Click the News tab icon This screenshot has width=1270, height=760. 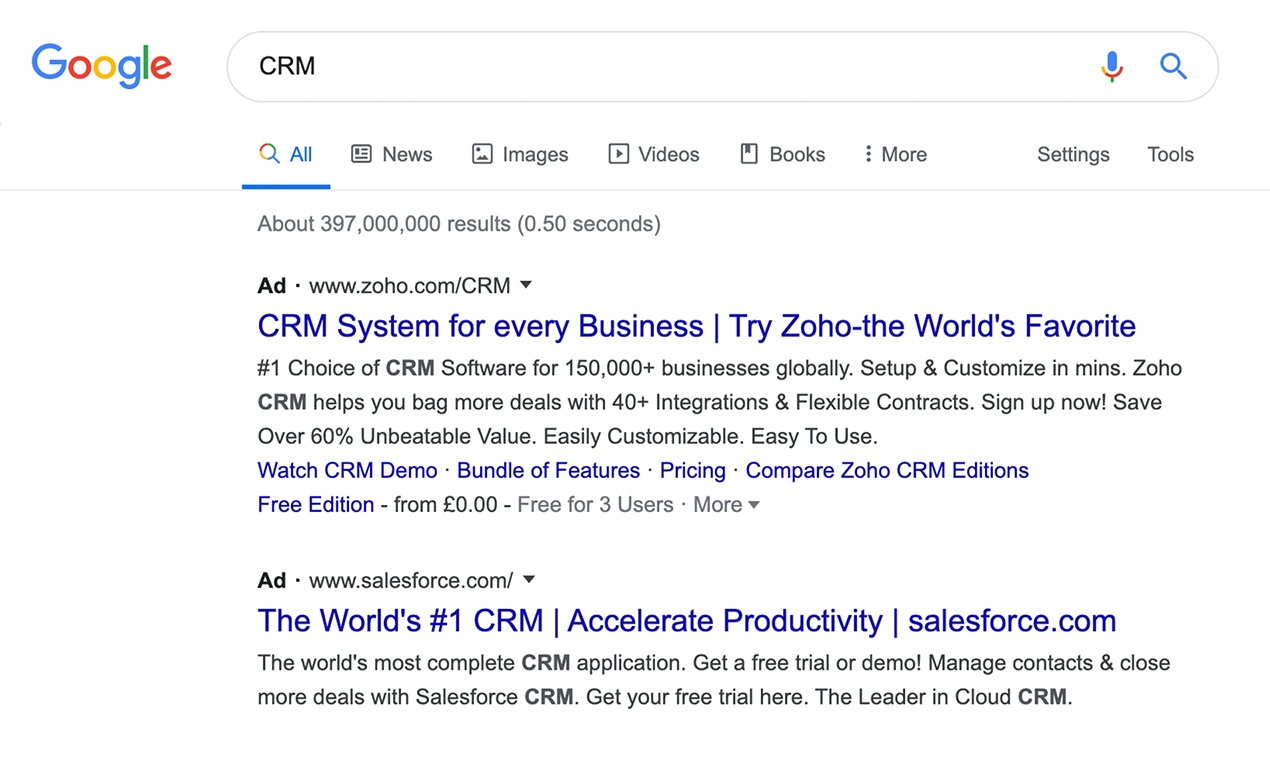click(361, 154)
